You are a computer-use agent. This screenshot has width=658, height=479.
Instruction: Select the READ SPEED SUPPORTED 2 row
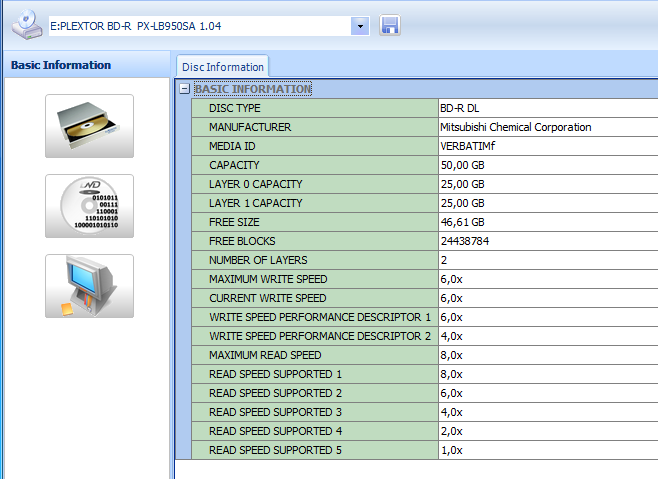pyautogui.click(x=425, y=393)
